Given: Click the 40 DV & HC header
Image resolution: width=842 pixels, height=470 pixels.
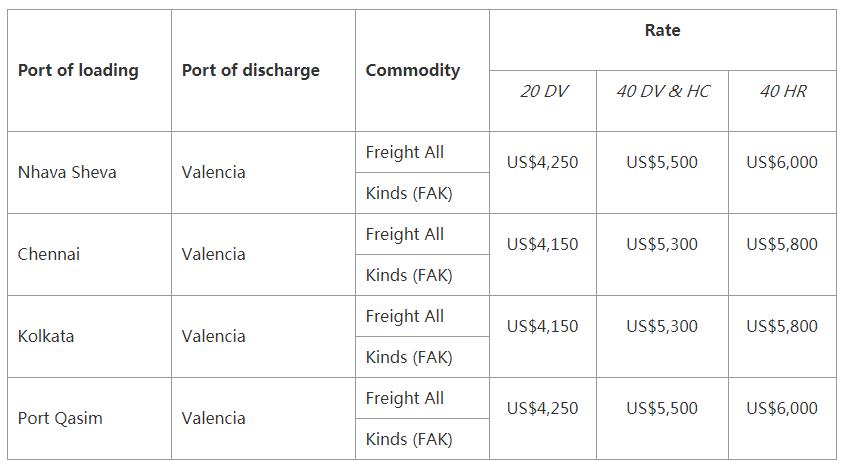Looking at the screenshot, I should click(662, 91).
